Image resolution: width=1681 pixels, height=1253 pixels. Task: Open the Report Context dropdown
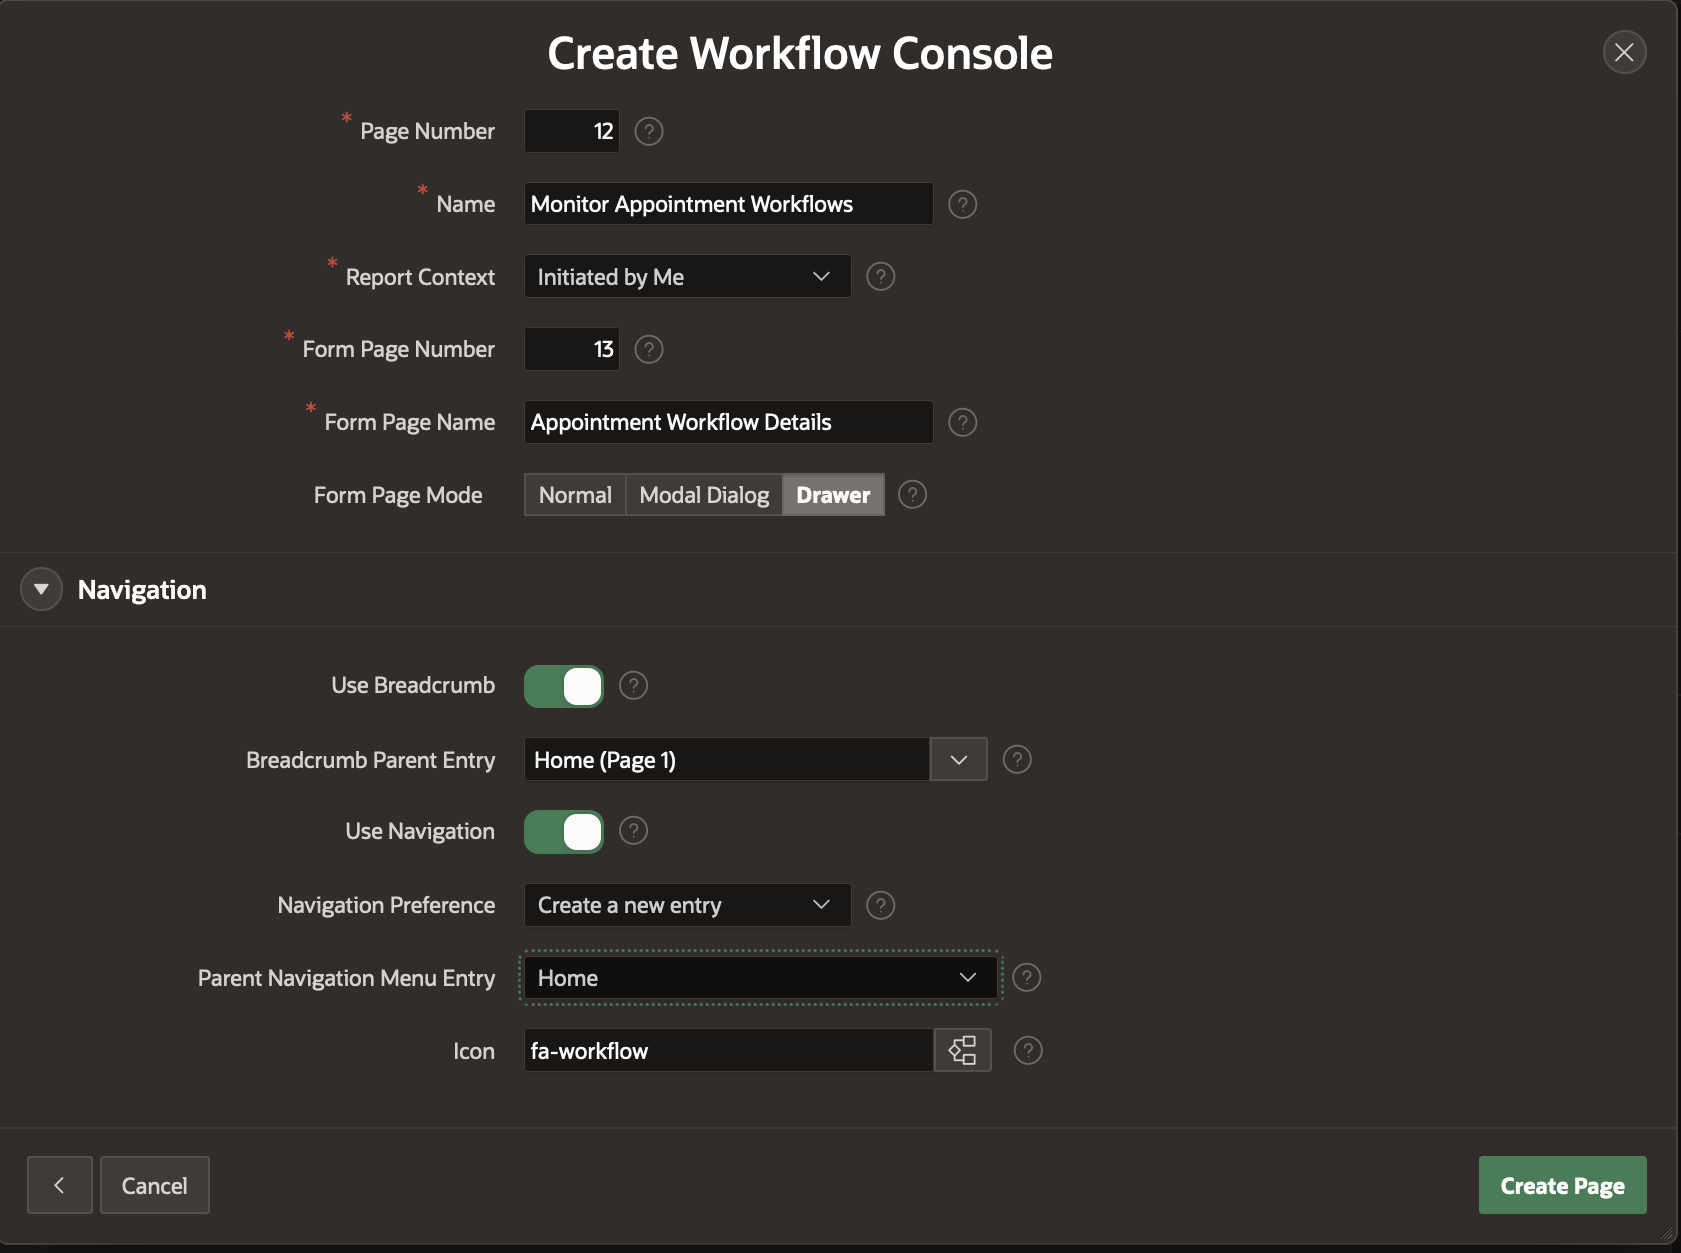pos(688,276)
